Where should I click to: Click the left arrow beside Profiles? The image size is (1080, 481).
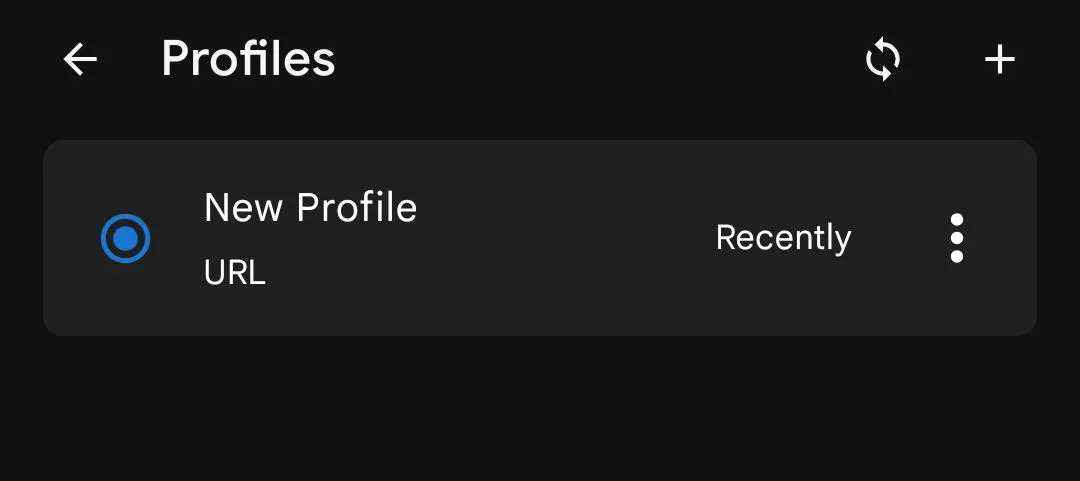point(80,60)
